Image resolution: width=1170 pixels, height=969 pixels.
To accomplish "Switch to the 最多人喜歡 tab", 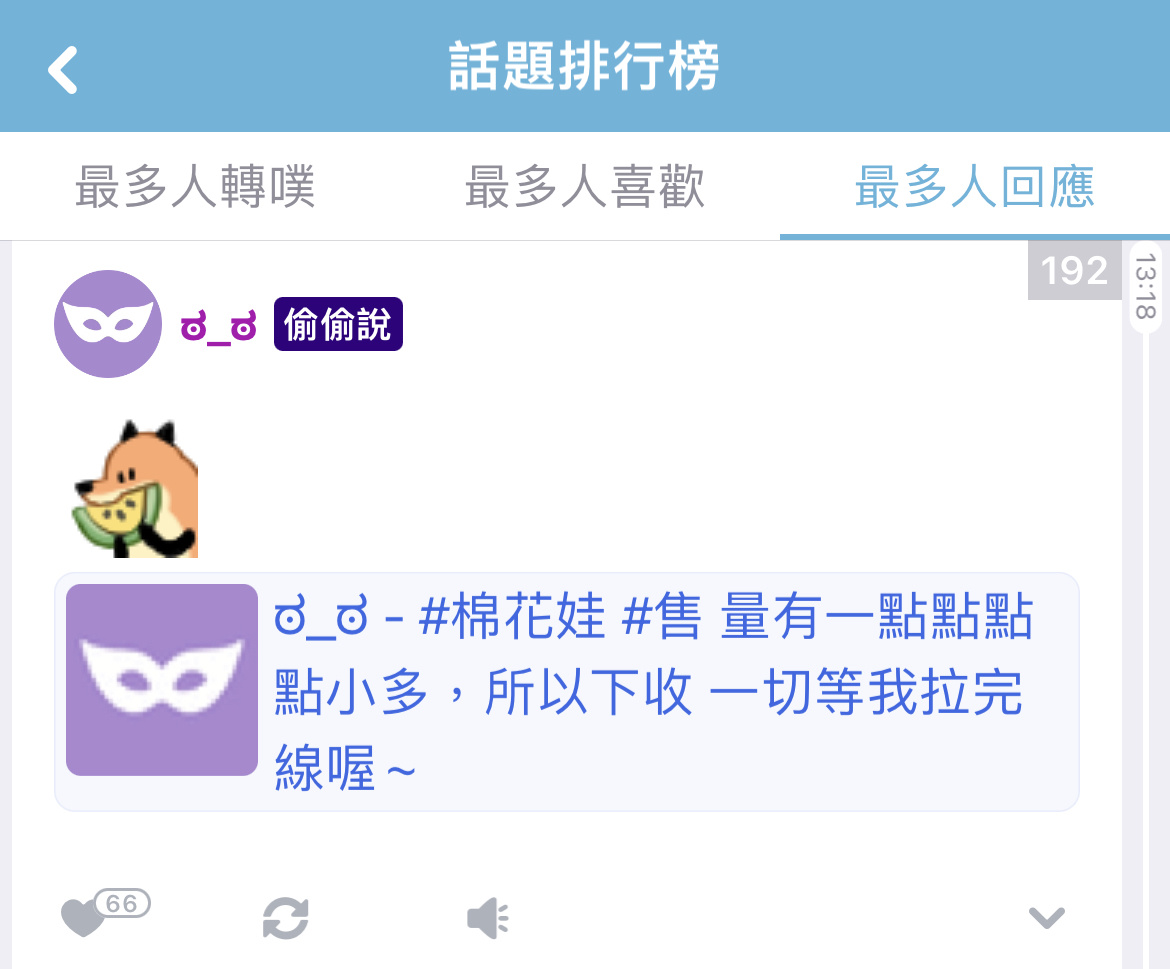I will 585,186.
